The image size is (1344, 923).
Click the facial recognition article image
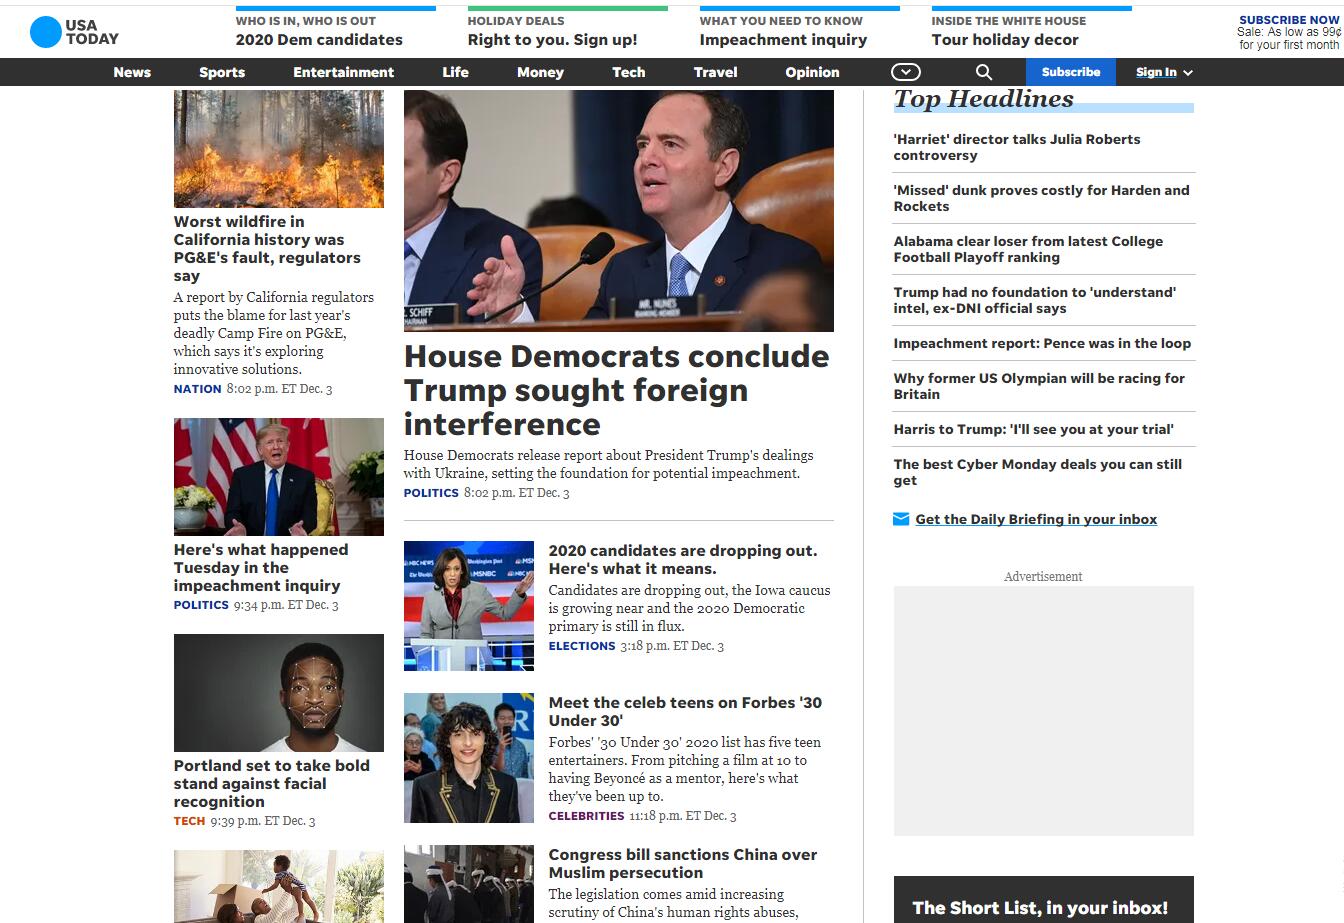[278, 692]
